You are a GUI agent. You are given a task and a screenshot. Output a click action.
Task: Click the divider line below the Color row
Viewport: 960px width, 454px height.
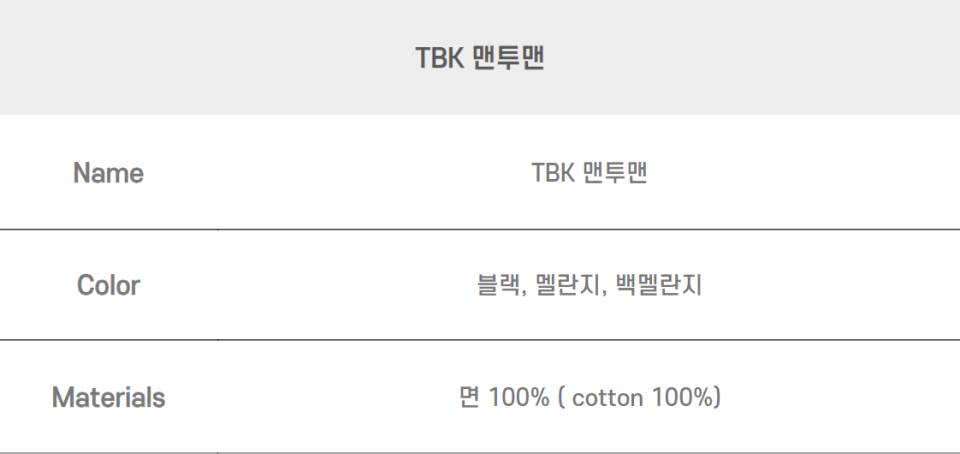480,340
